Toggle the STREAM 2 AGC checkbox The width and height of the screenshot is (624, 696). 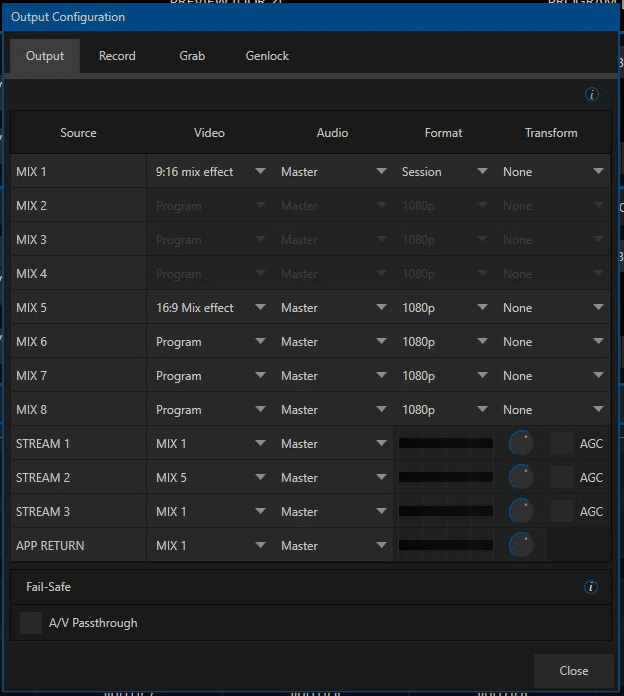(x=562, y=478)
